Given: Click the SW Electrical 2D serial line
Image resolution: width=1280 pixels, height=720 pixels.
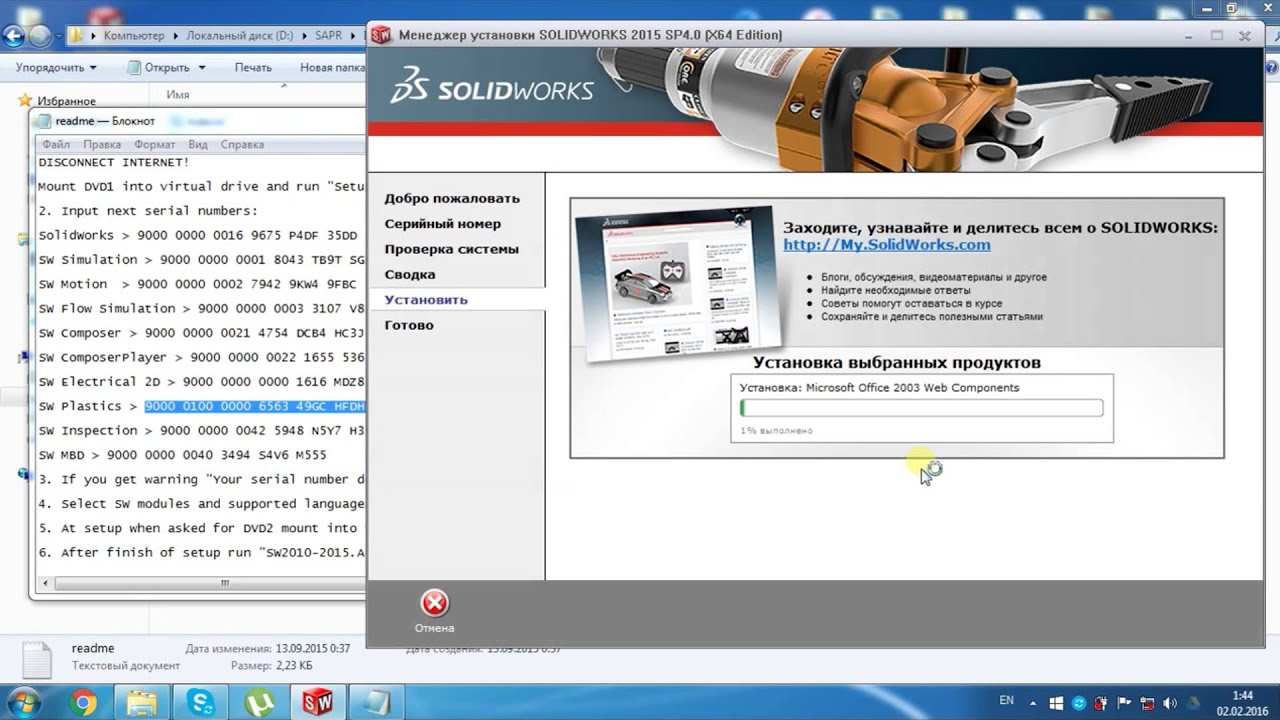Looking at the screenshot, I should pyautogui.click(x=202, y=381).
